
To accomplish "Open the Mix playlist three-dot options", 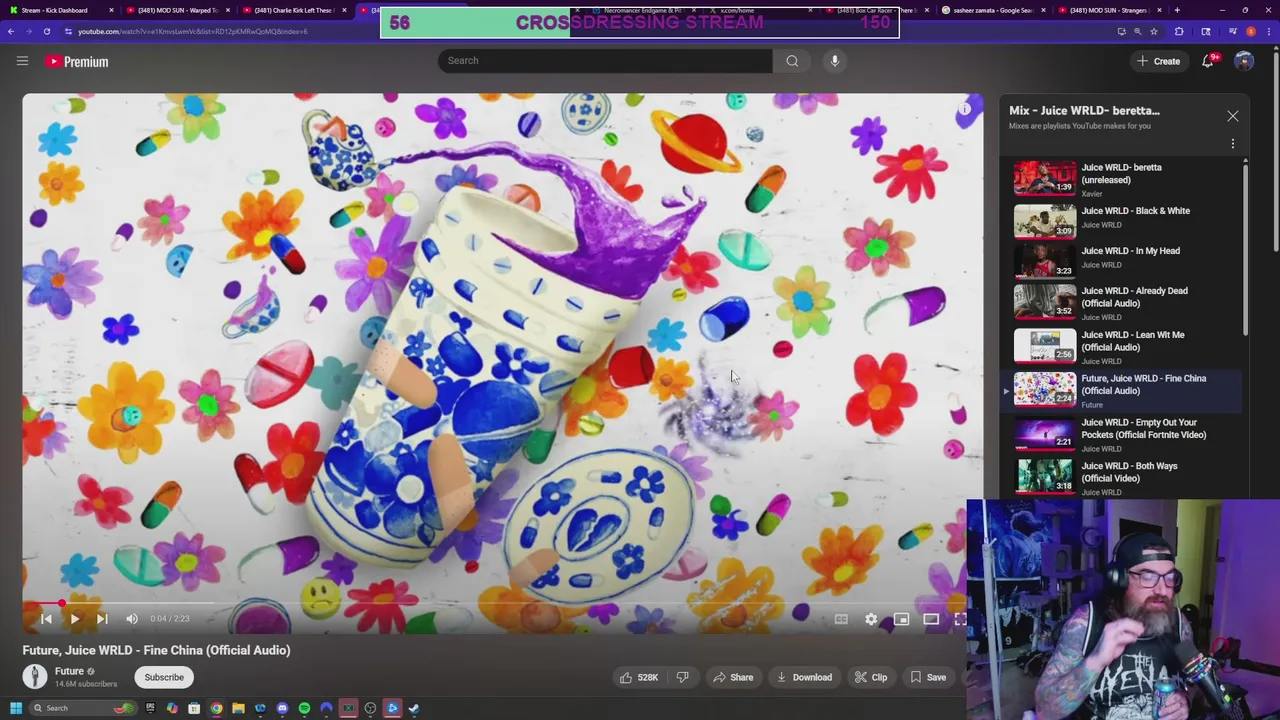I will coord(1232,144).
